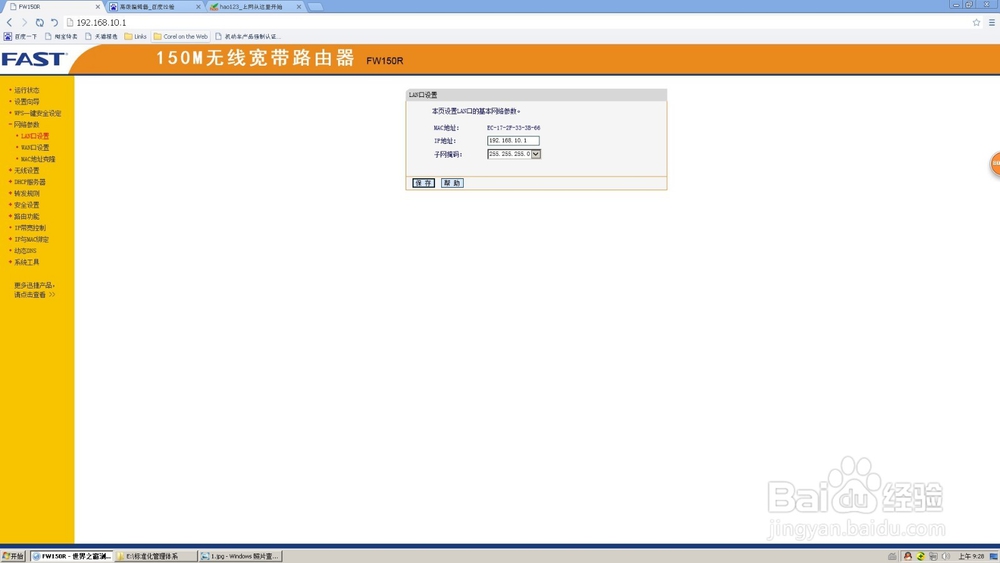This screenshot has width=1000, height=563.
Task: Click the 更多迅捷产品 link in the sidebar
Action: coord(34,289)
